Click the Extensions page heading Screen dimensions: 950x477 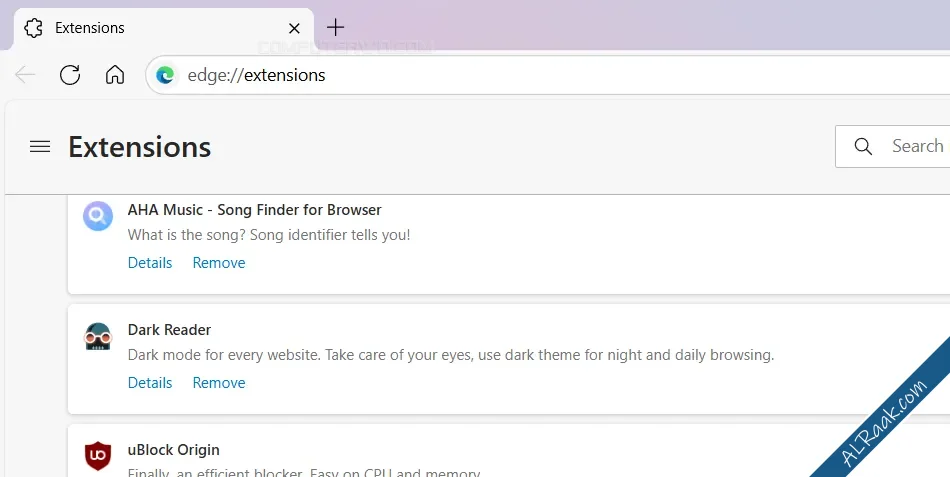139,147
